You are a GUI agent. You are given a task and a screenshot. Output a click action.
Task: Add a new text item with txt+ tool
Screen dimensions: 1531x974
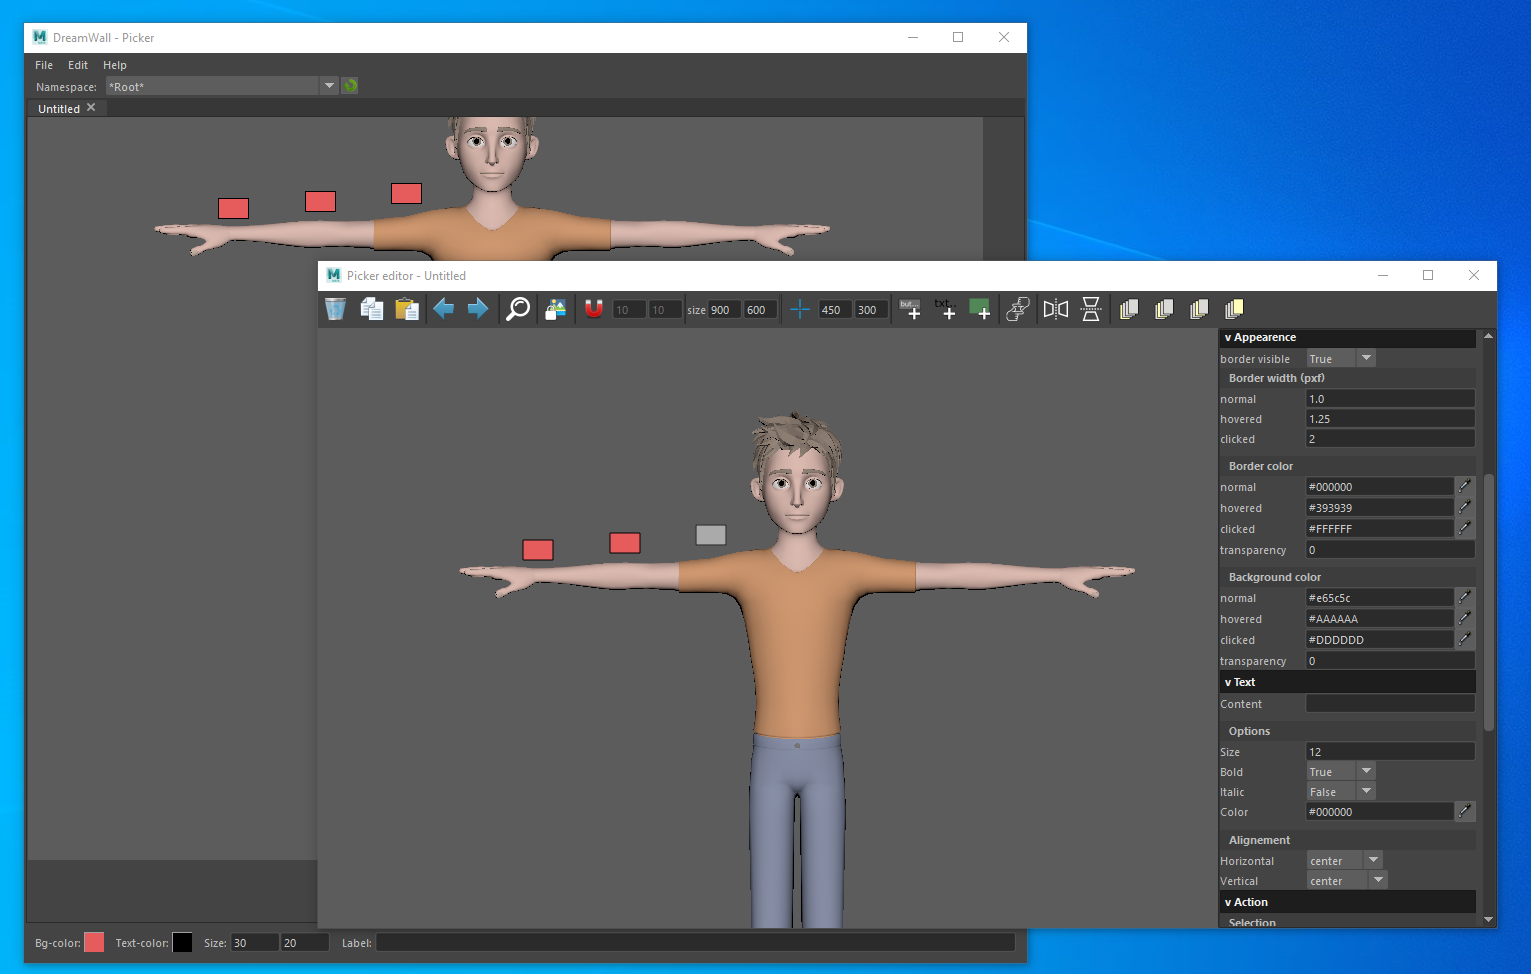(x=945, y=309)
